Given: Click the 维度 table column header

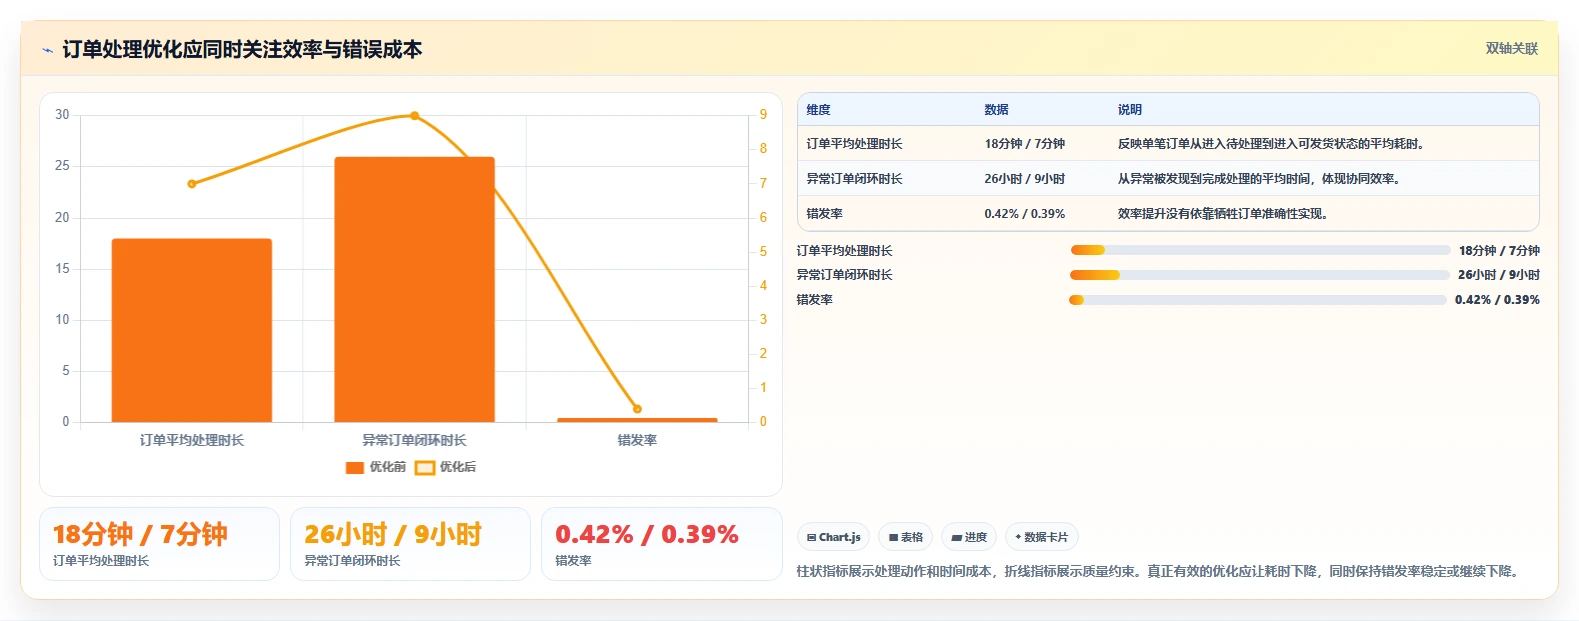Looking at the screenshot, I should 819,110.
